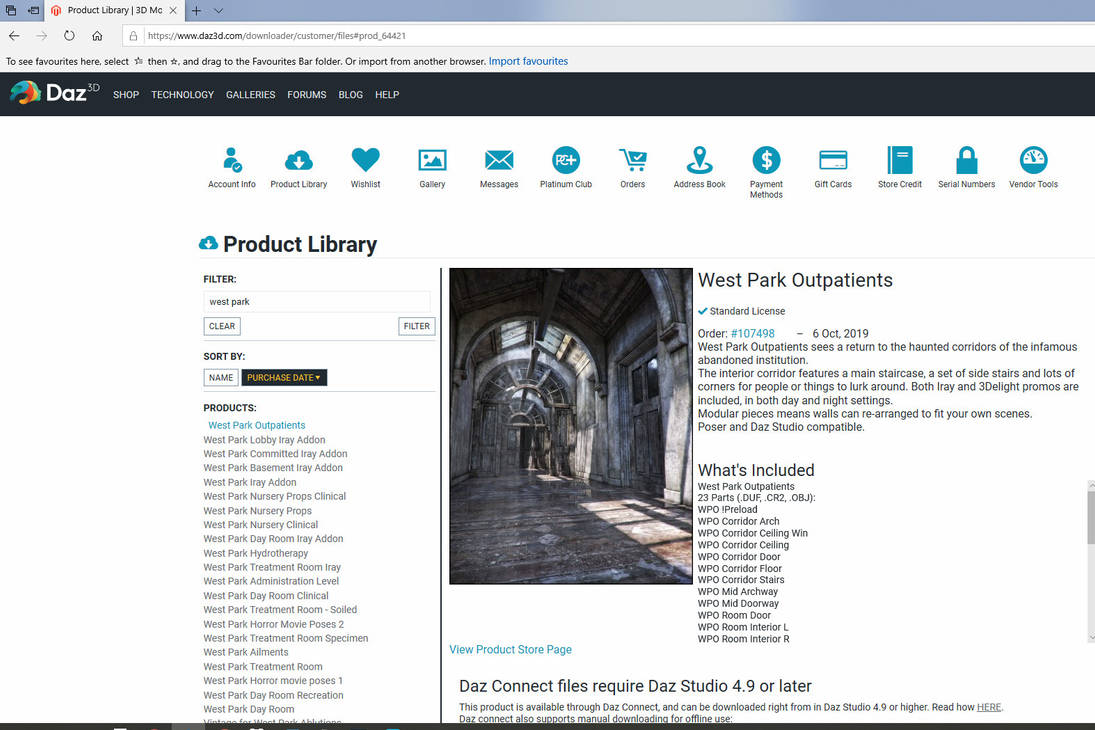
Task: Open order #107498 link
Action: tap(752, 333)
